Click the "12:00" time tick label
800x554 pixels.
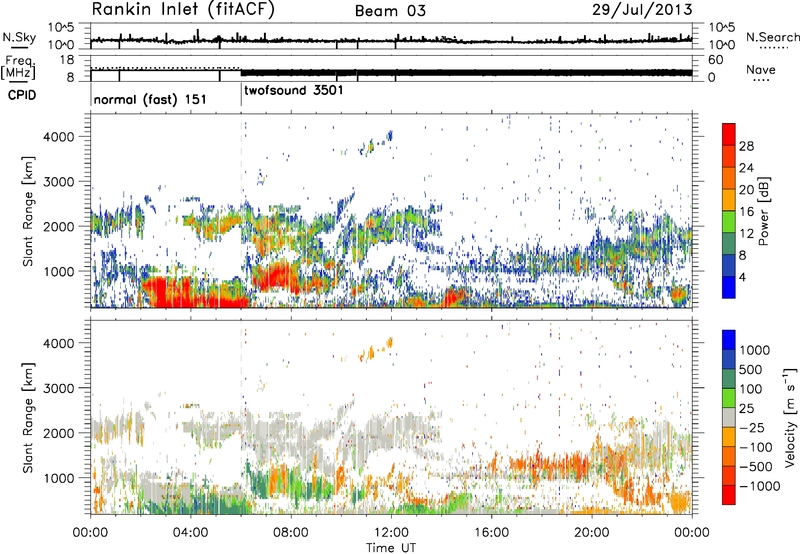click(x=391, y=533)
